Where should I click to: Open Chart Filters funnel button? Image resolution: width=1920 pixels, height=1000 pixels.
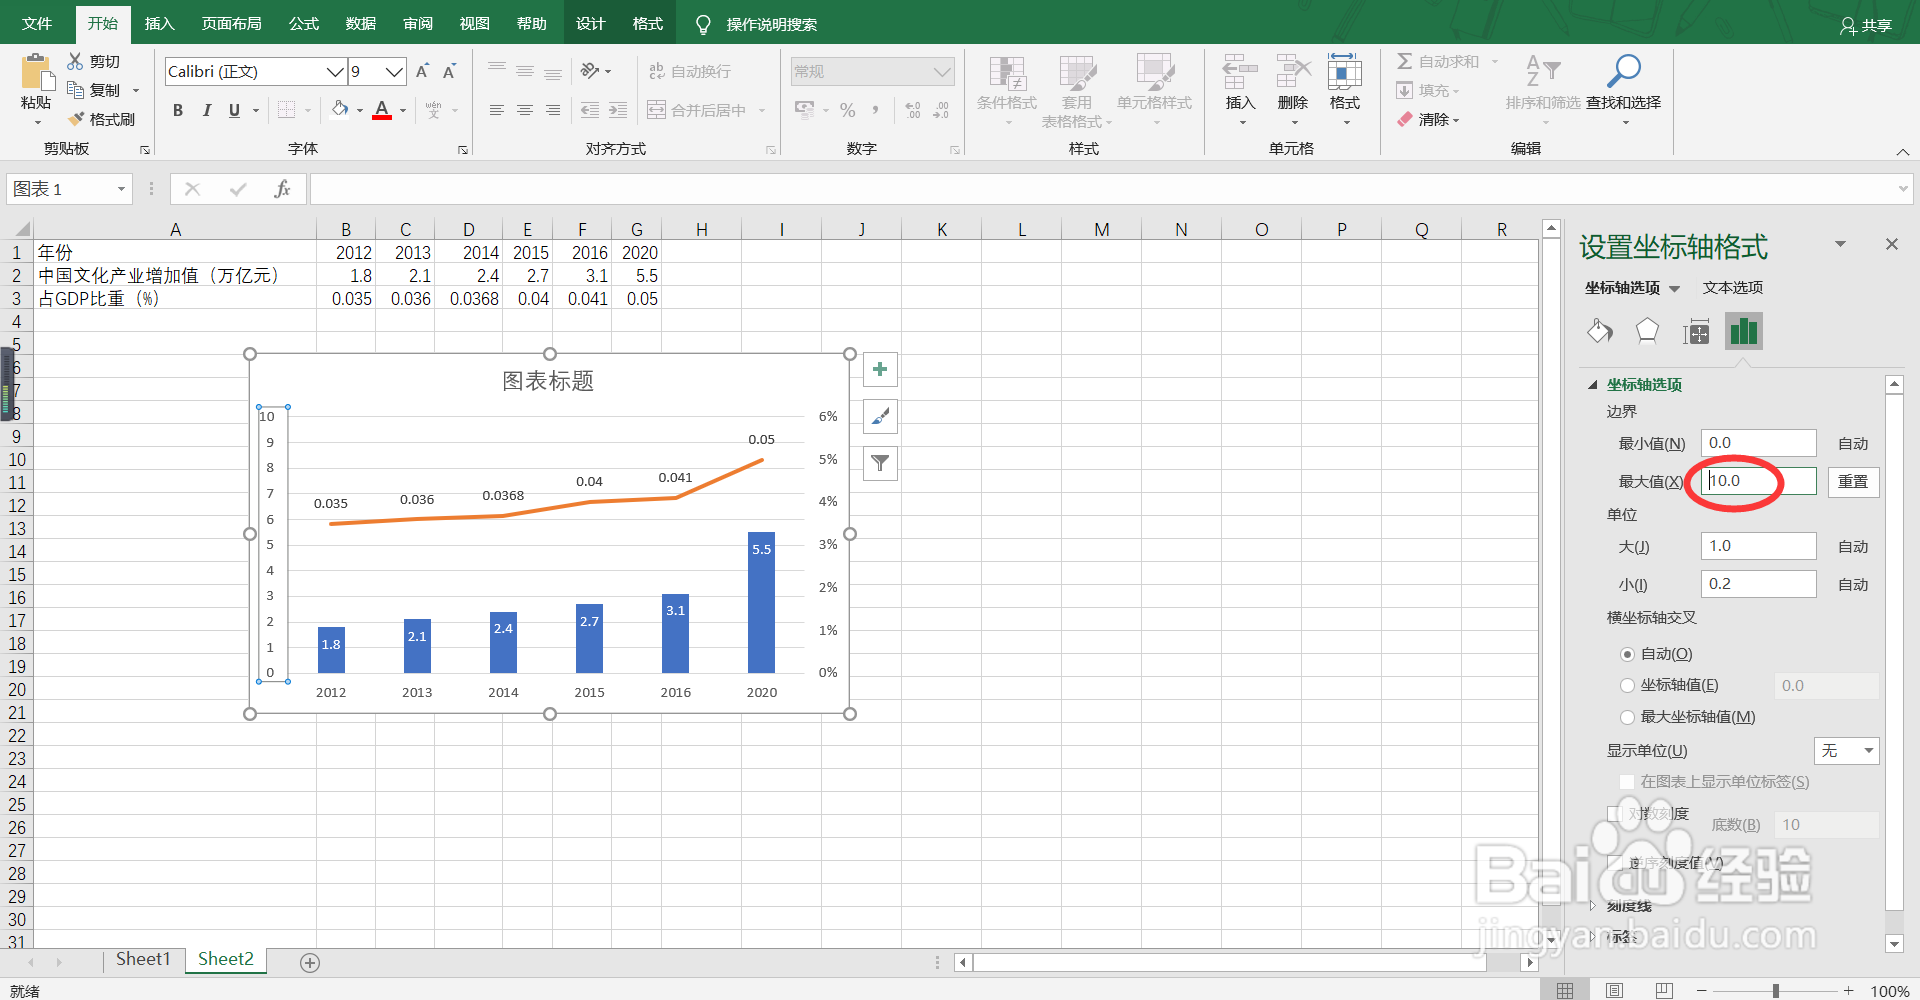(x=880, y=463)
